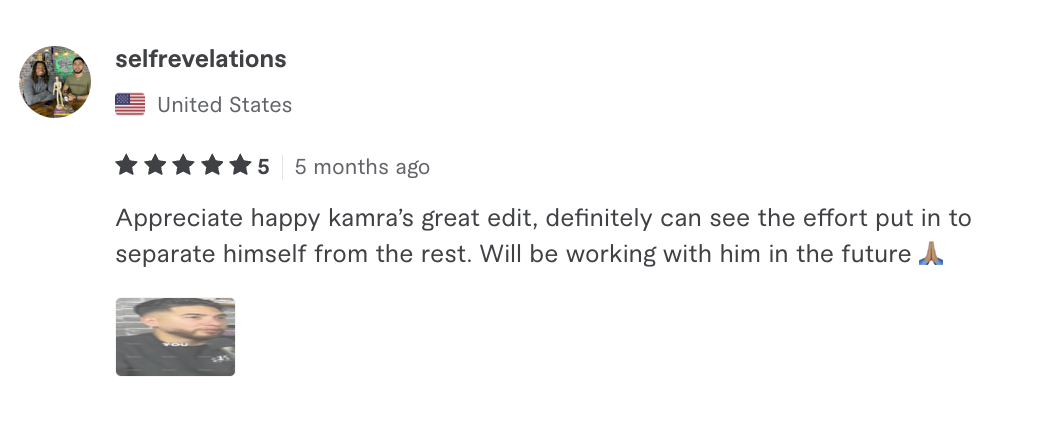Screen dimensions: 1060x424
Task: Click the first rating star
Action: [x=126, y=166]
